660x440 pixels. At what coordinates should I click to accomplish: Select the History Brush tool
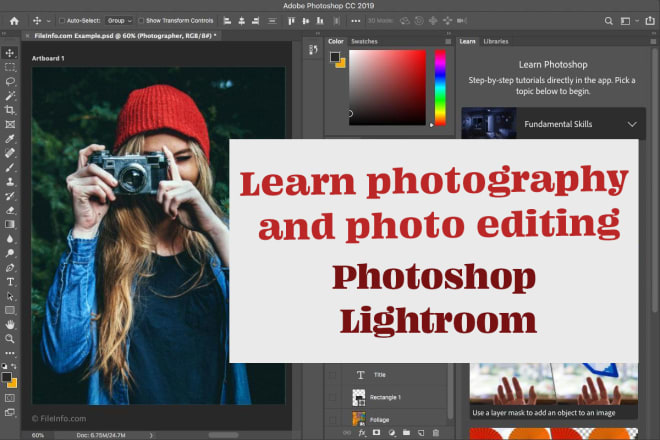[10, 196]
